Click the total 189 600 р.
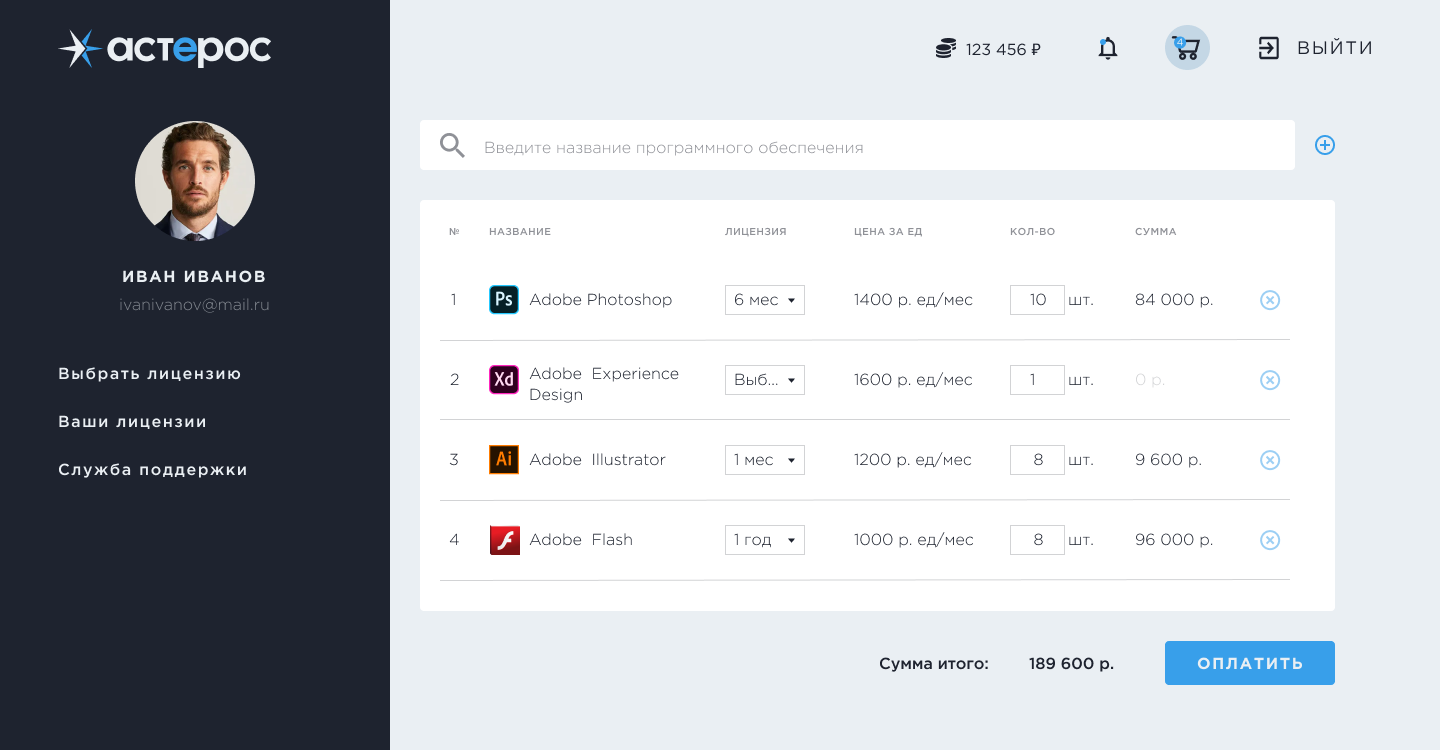Screen dimensions: 1440x750 [x=1071, y=664]
